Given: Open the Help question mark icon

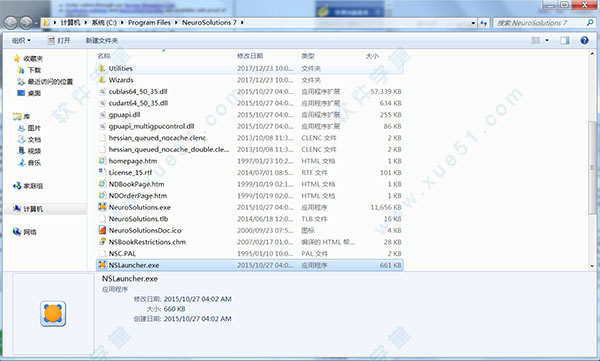Looking at the screenshot, I should click(584, 40).
